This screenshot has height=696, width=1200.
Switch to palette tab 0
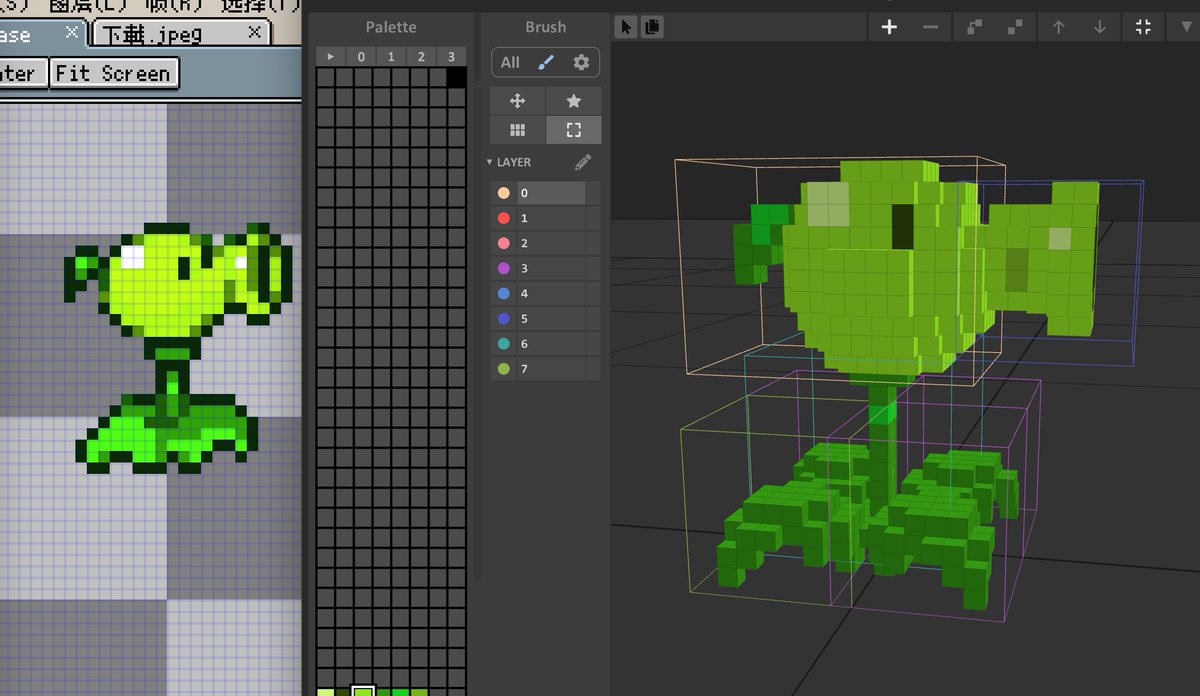click(x=361, y=57)
